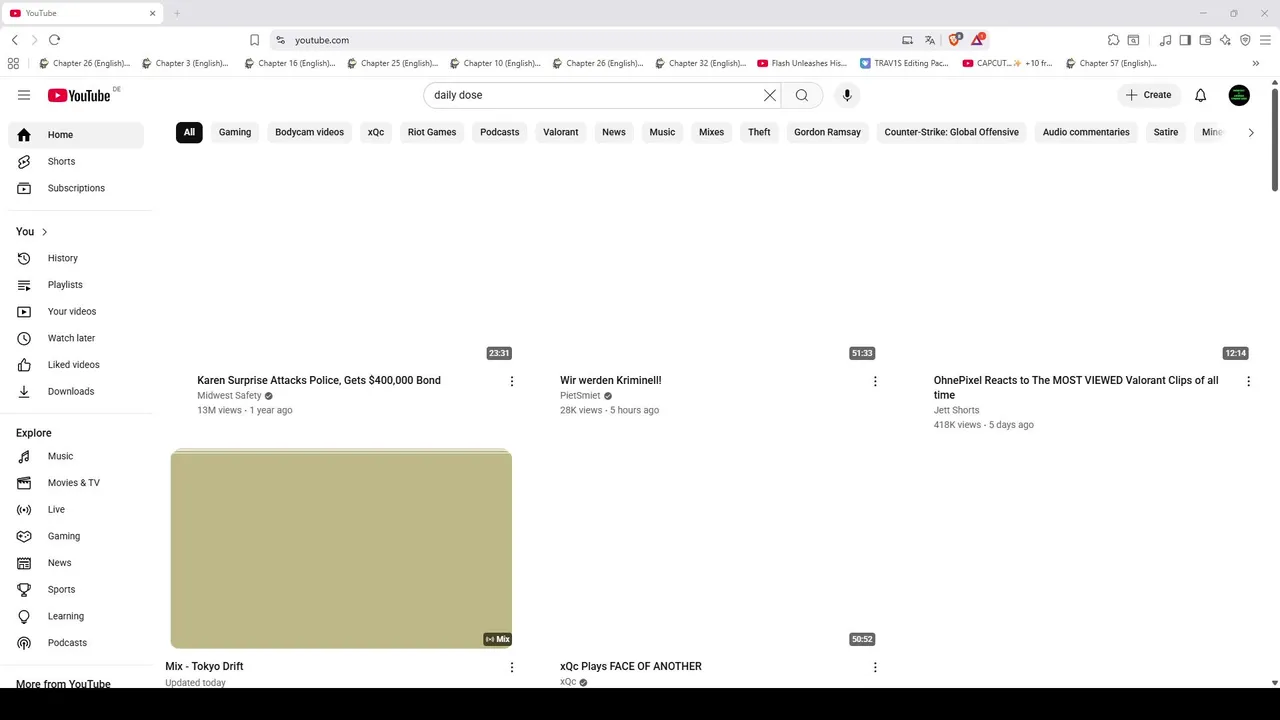Click the Brave VPN shield icon
This screenshot has width=1280, height=720.
pyautogui.click(x=1245, y=40)
